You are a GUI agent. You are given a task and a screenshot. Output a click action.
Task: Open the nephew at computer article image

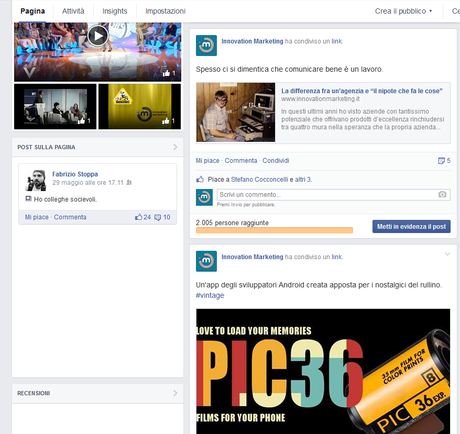[x=236, y=112]
